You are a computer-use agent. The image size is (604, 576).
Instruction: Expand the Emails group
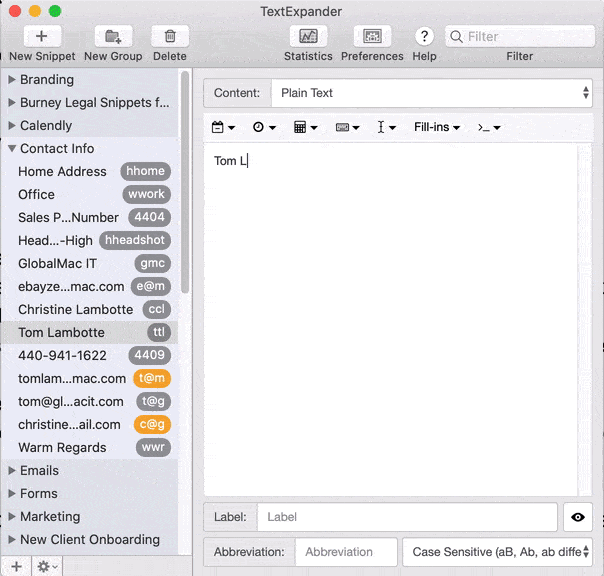coord(12,470)
